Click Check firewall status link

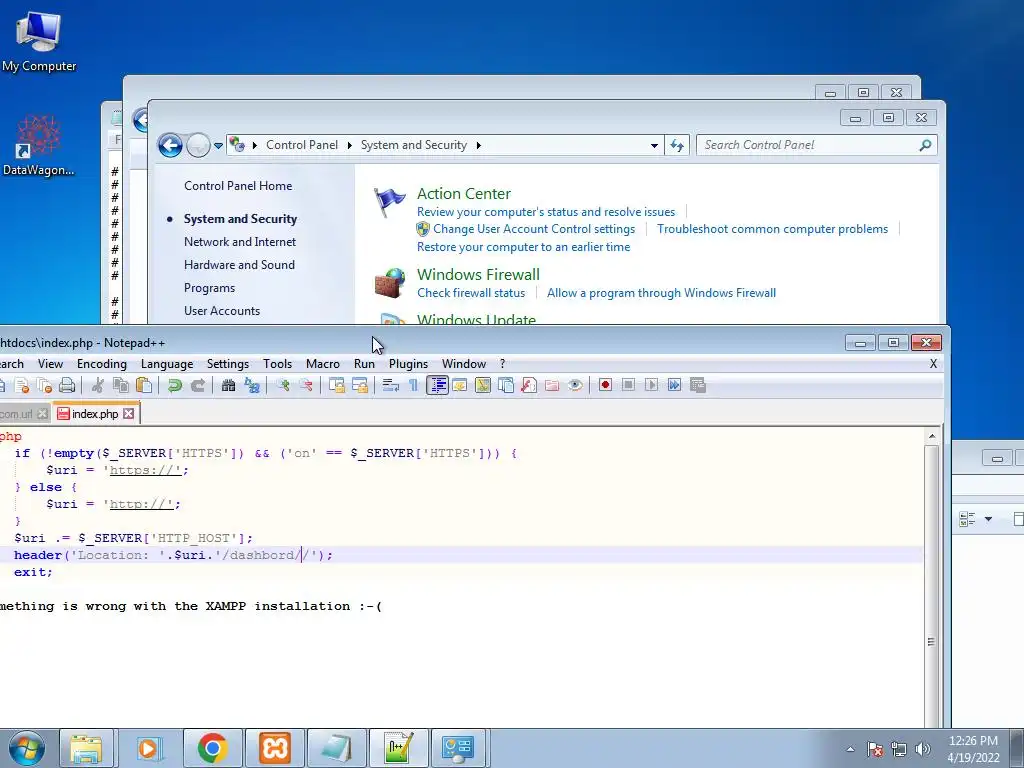pyautogui.click(x=471, y=293)
